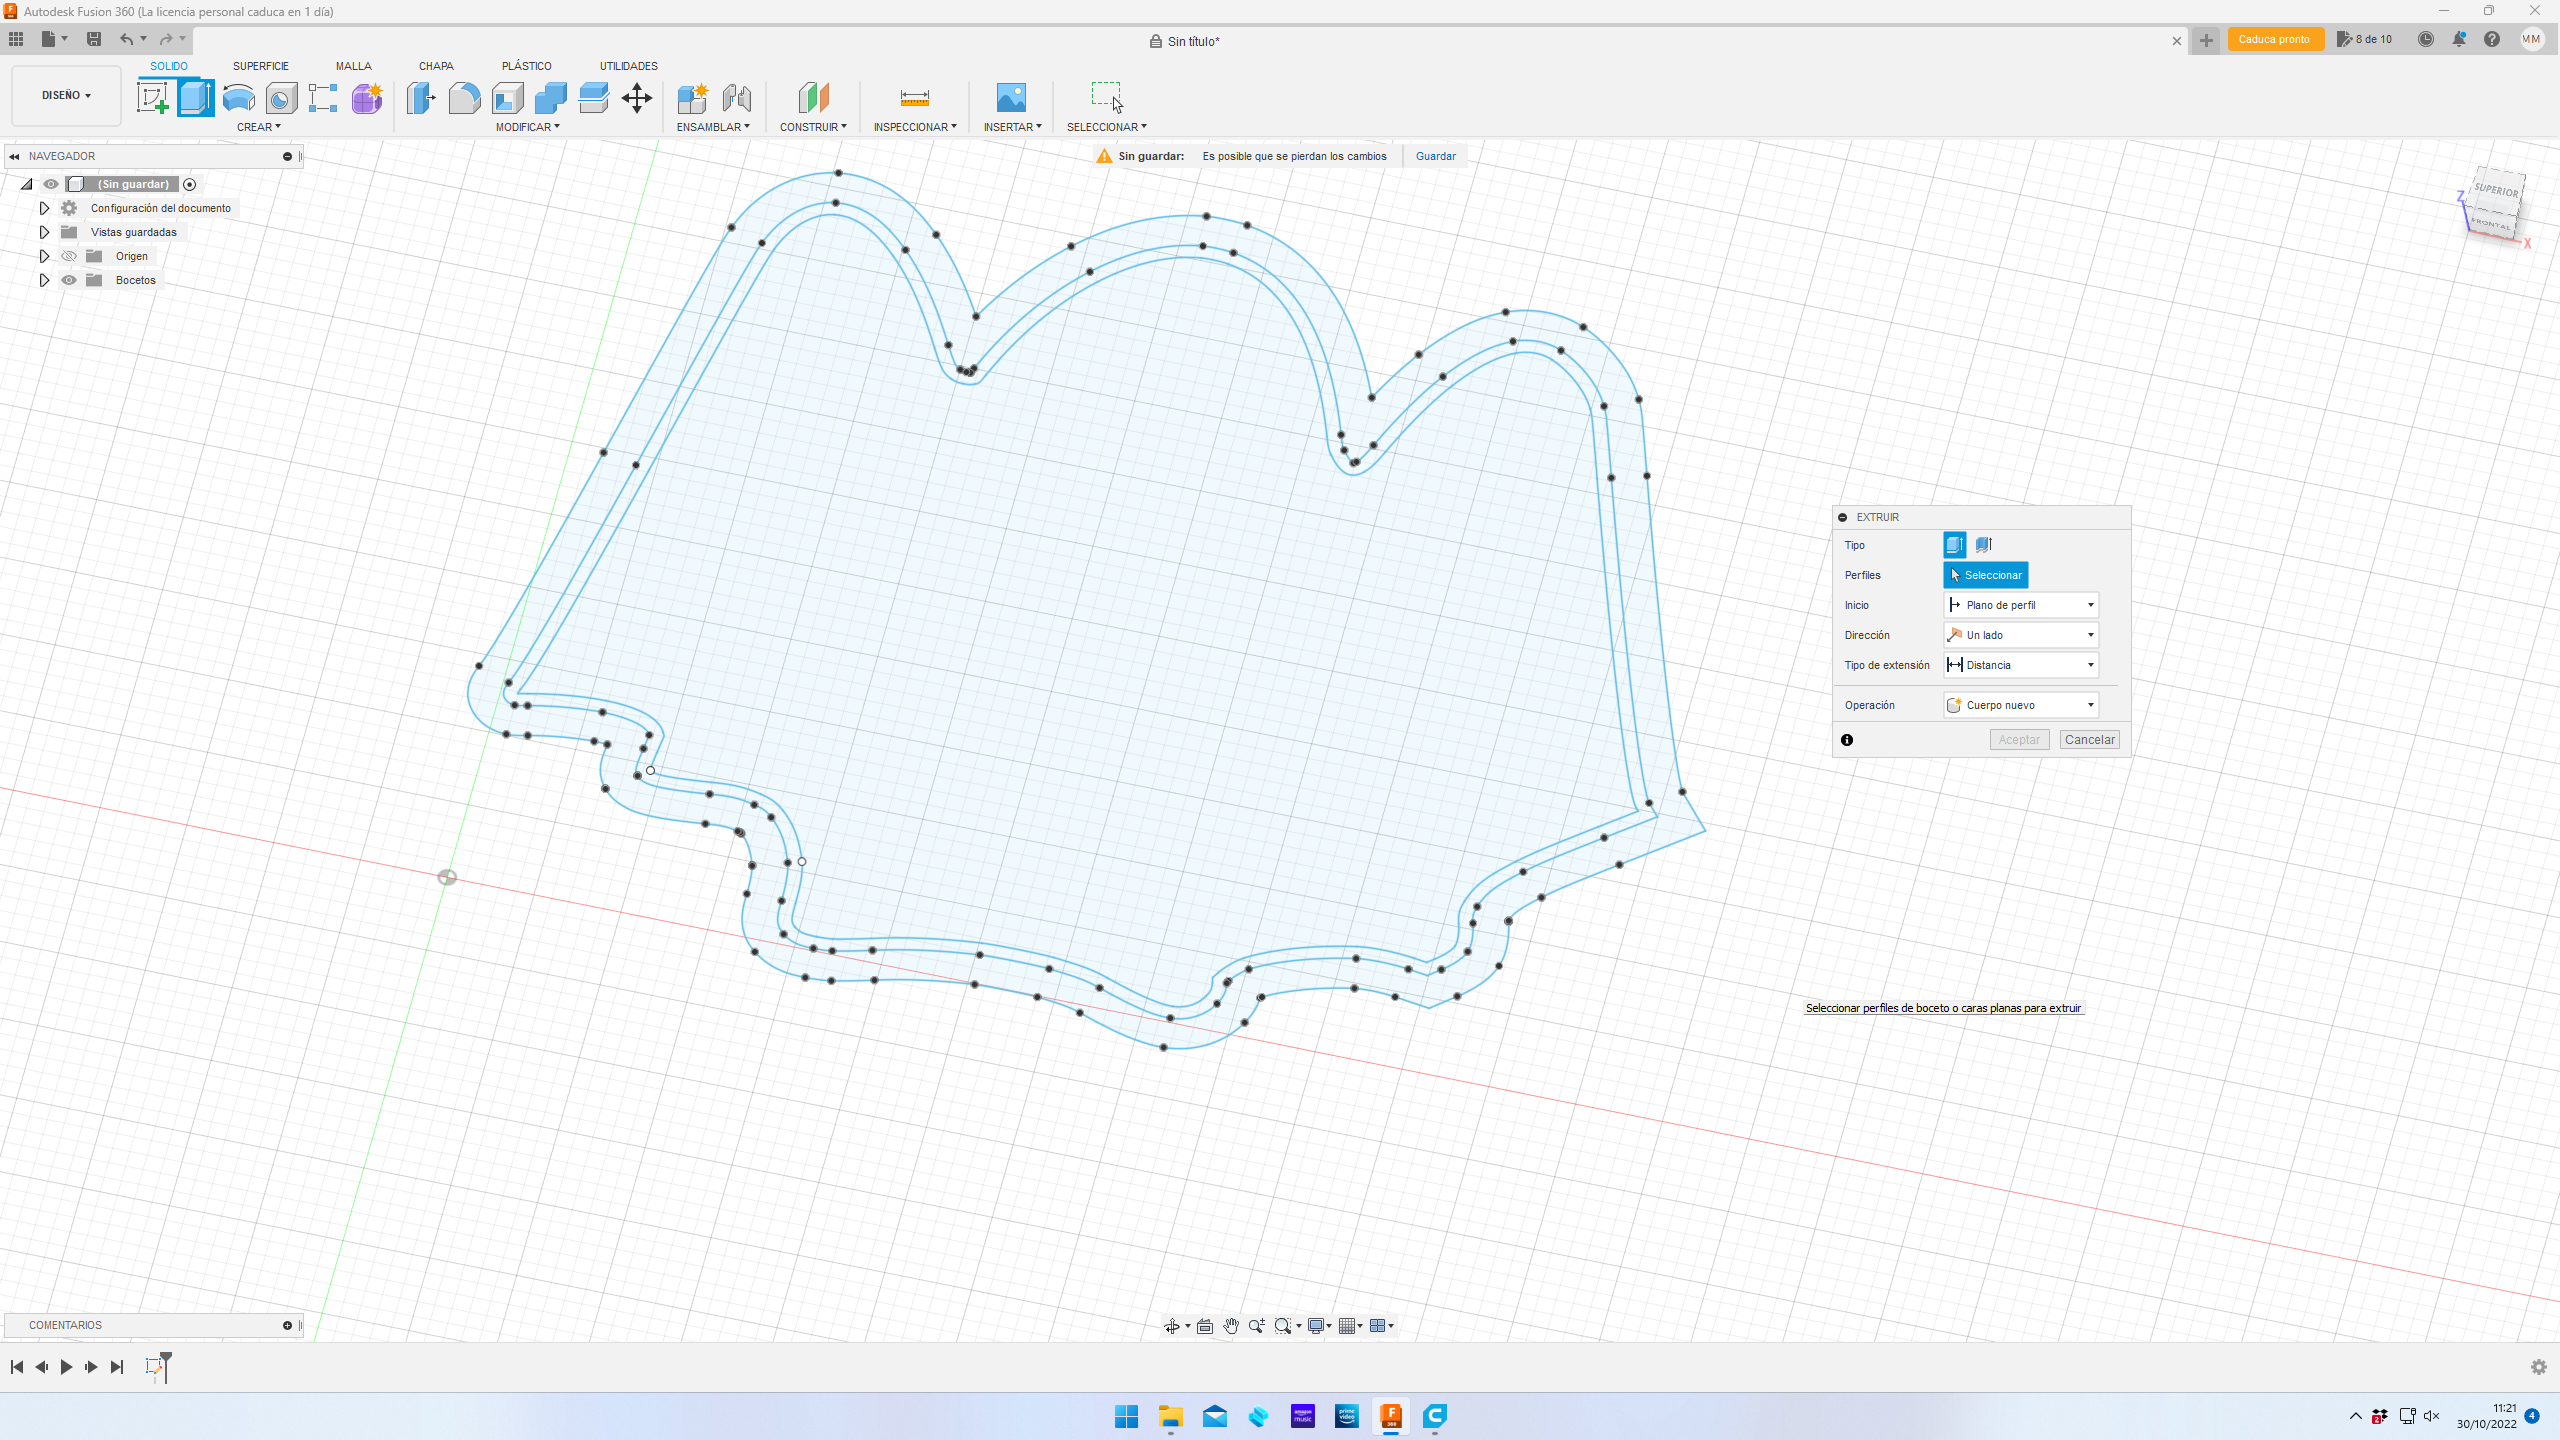2560x1440 pixels.
Task: Click the Guardar link in warning bar
Action: [x=1435, y=156]
